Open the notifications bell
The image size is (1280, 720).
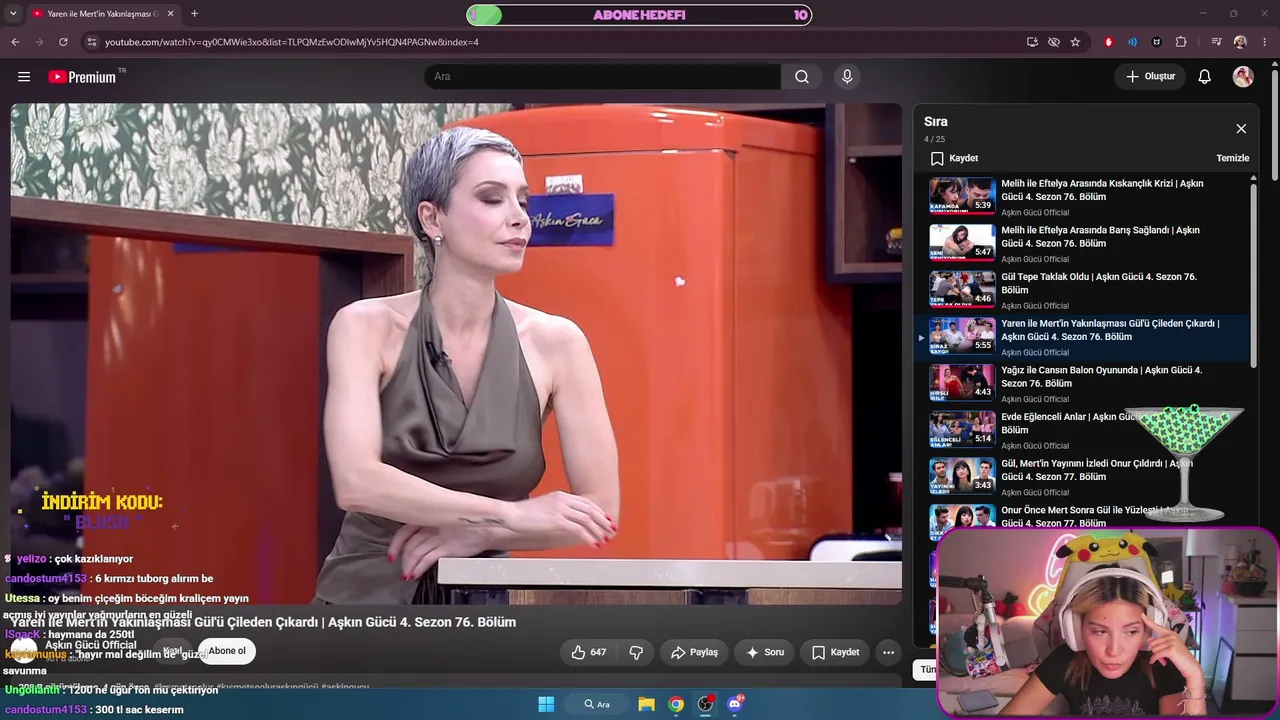click(x=1205, y=76)
